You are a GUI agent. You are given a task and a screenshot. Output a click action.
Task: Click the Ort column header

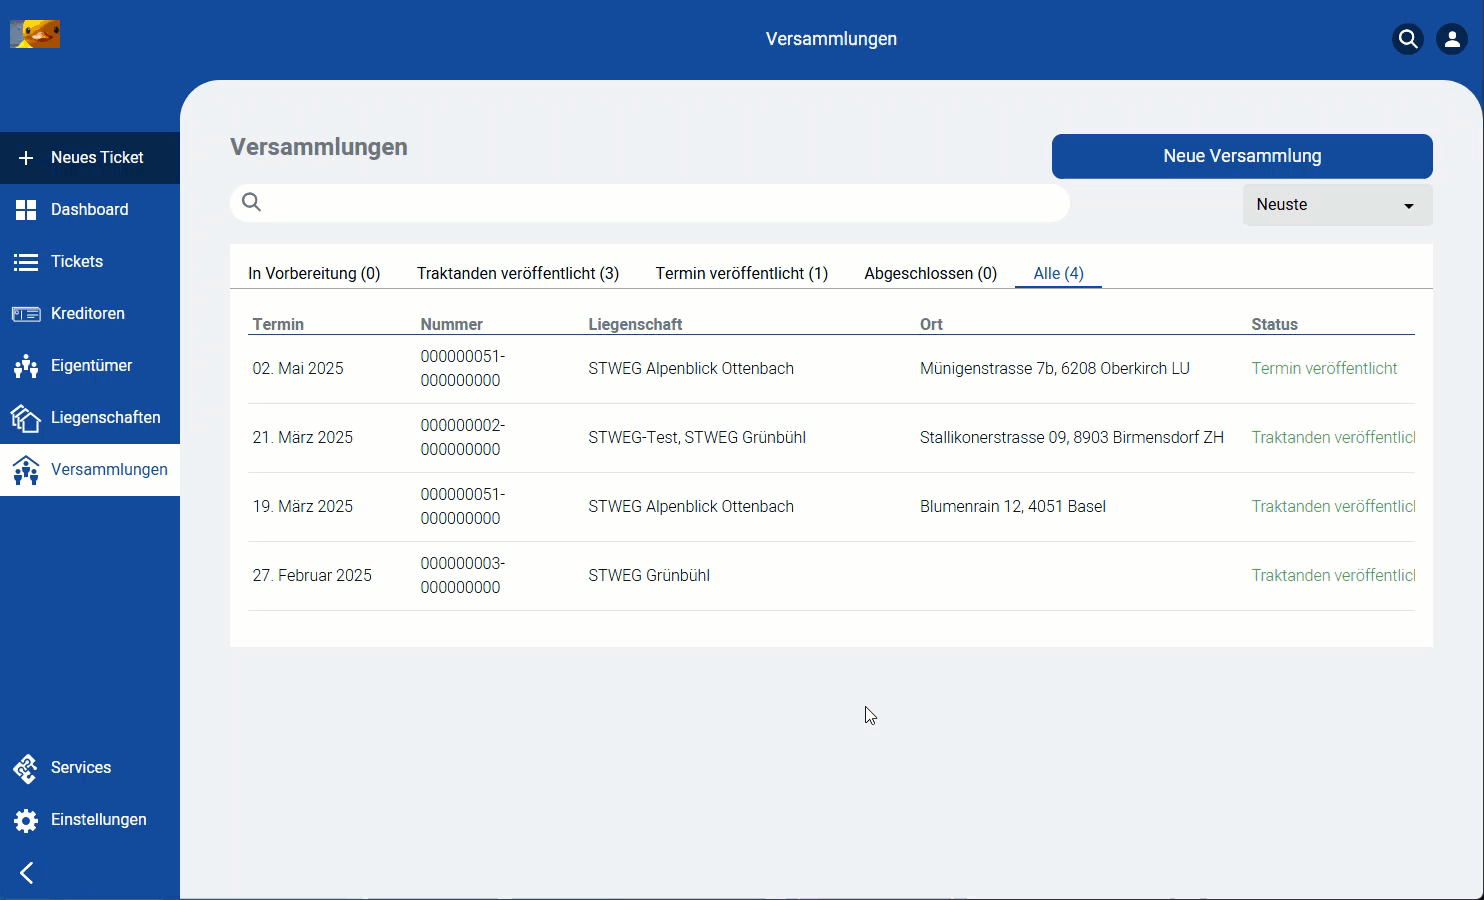931,324
